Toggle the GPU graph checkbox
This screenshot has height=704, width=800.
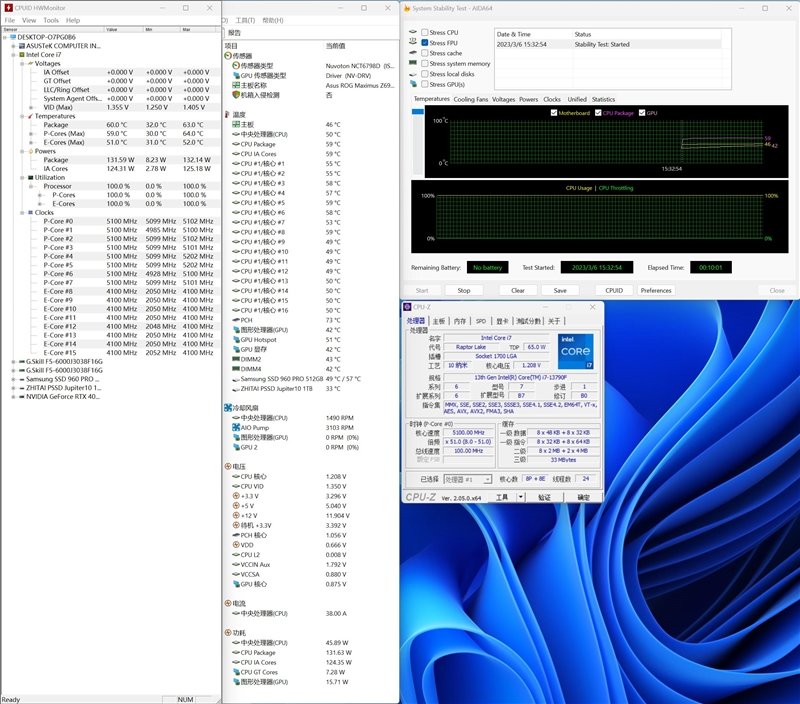point(642,113)
